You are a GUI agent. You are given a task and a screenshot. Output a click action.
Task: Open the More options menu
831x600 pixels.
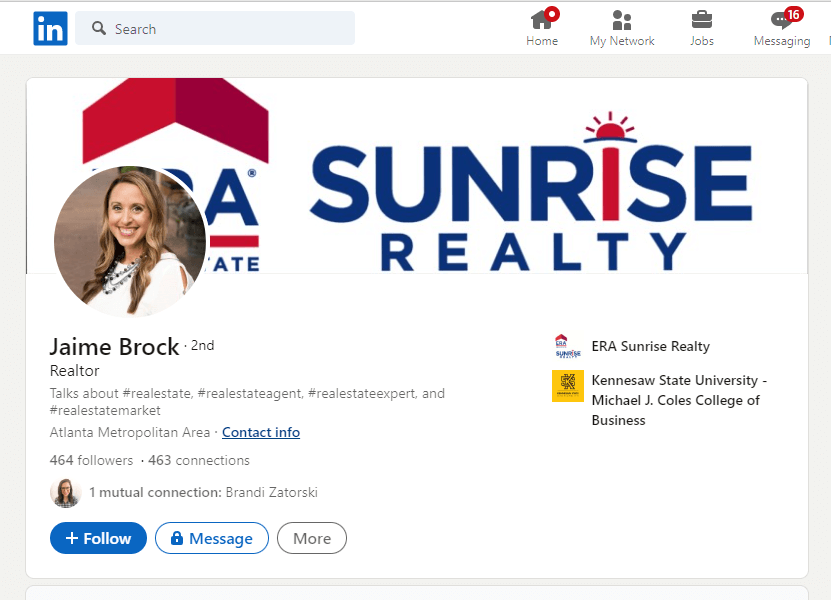pyautogui.click(x=311, y=538)
